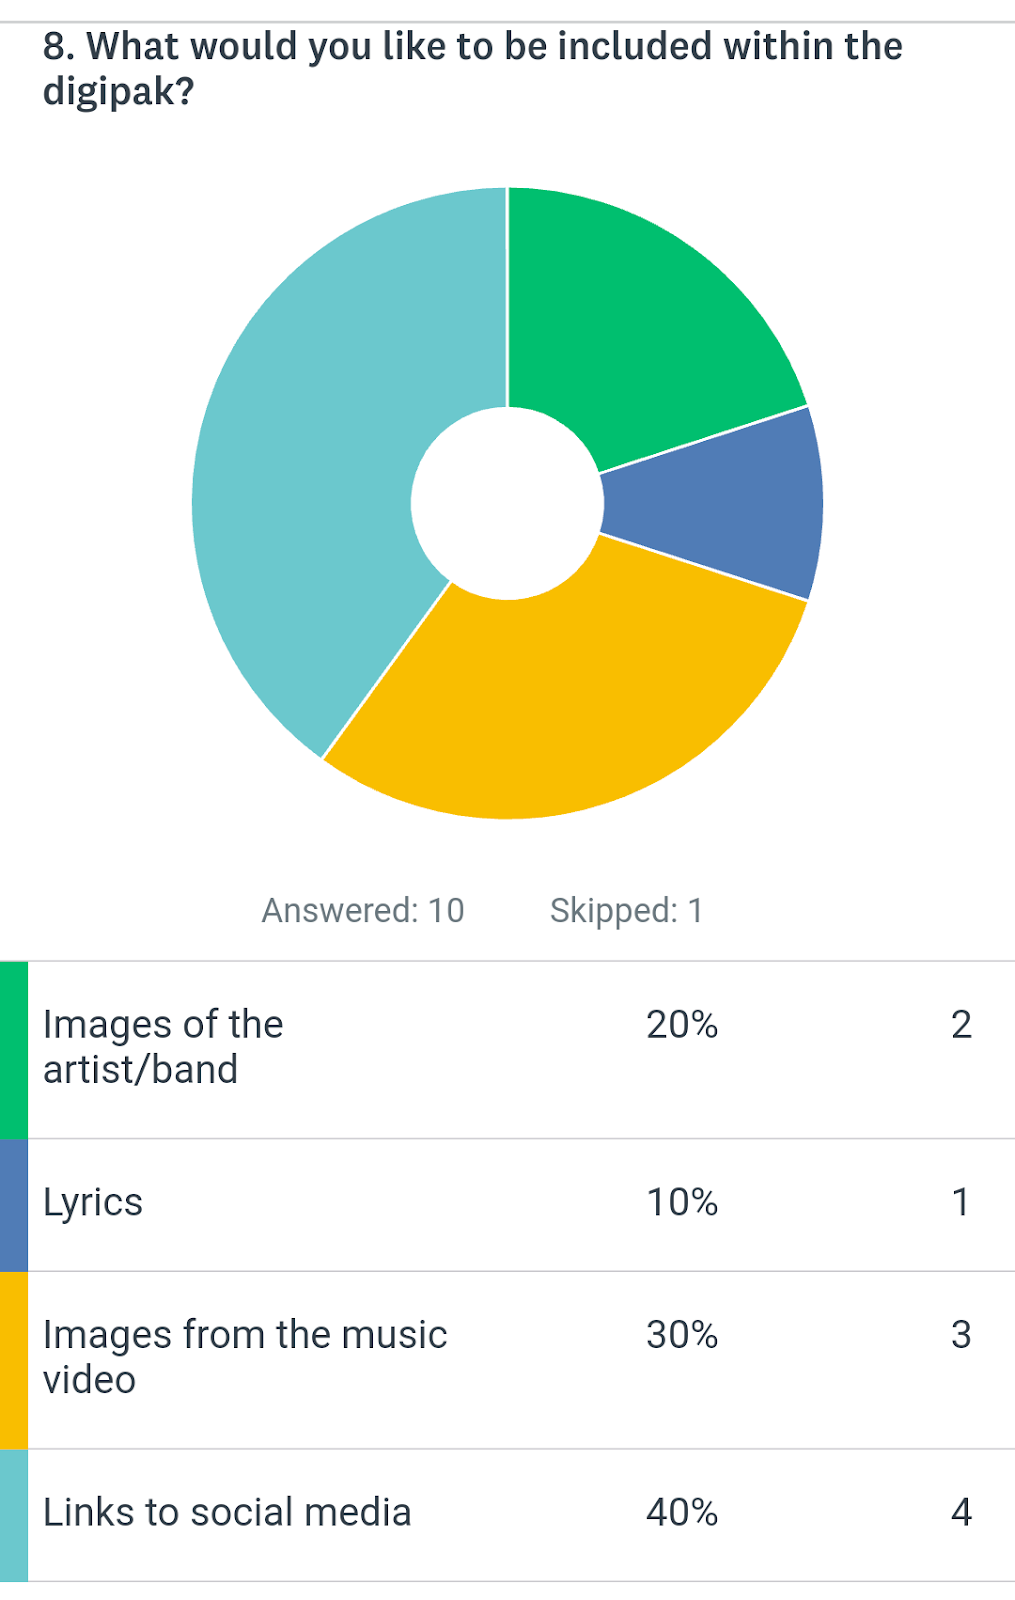Click the blue Lyrics color bar
This screenshot has height=1600, width=1015.
pyautogui.click(x=14, y=1204)
